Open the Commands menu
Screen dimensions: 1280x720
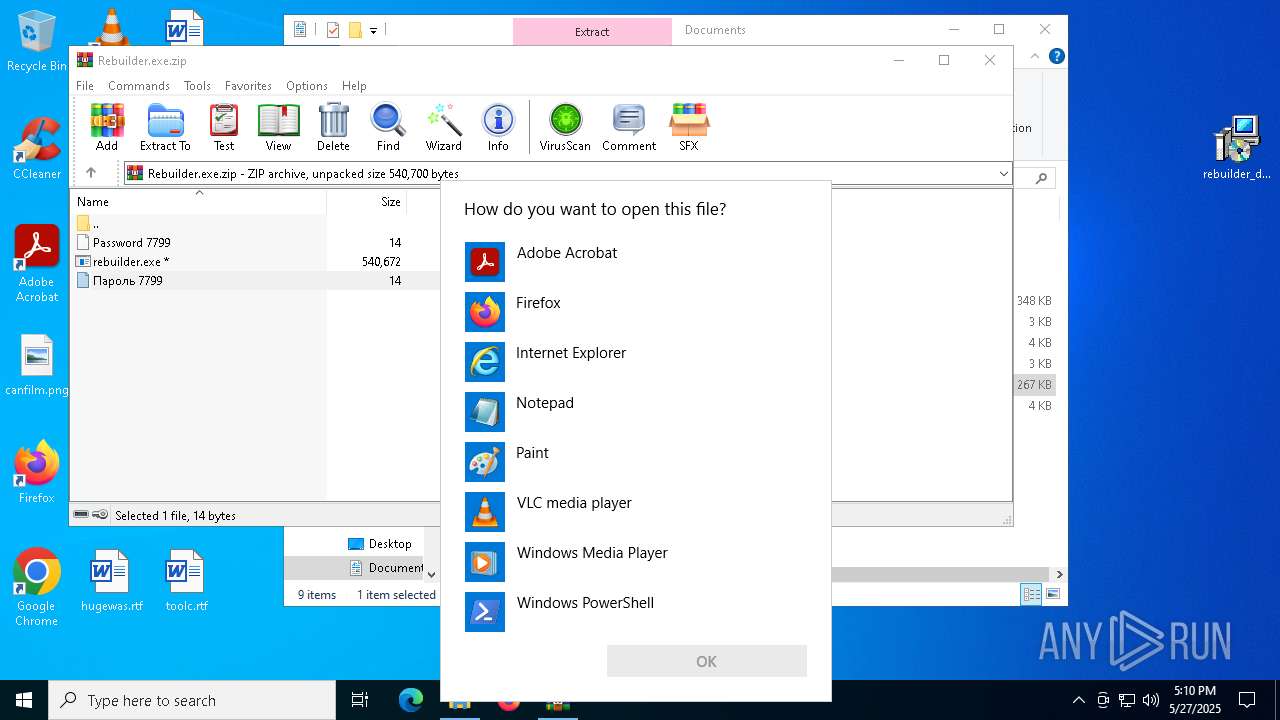tap(139, 86)
